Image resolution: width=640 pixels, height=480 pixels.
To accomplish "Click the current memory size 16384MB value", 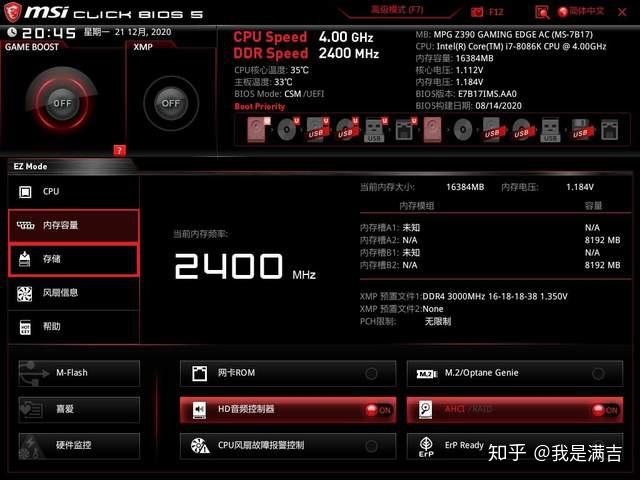I will coord(465,187).
